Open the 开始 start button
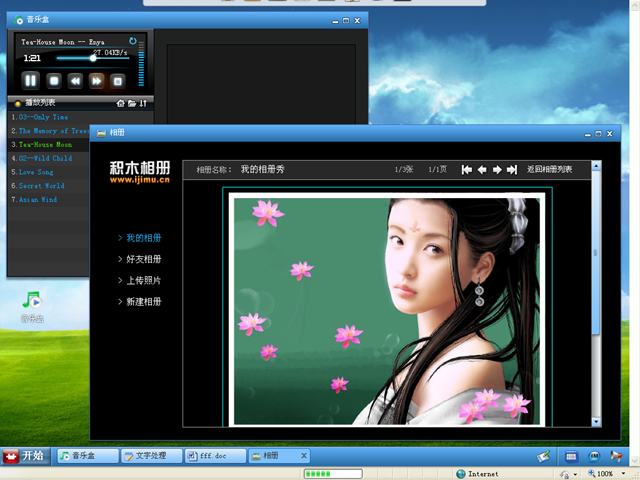 [24, 456]
